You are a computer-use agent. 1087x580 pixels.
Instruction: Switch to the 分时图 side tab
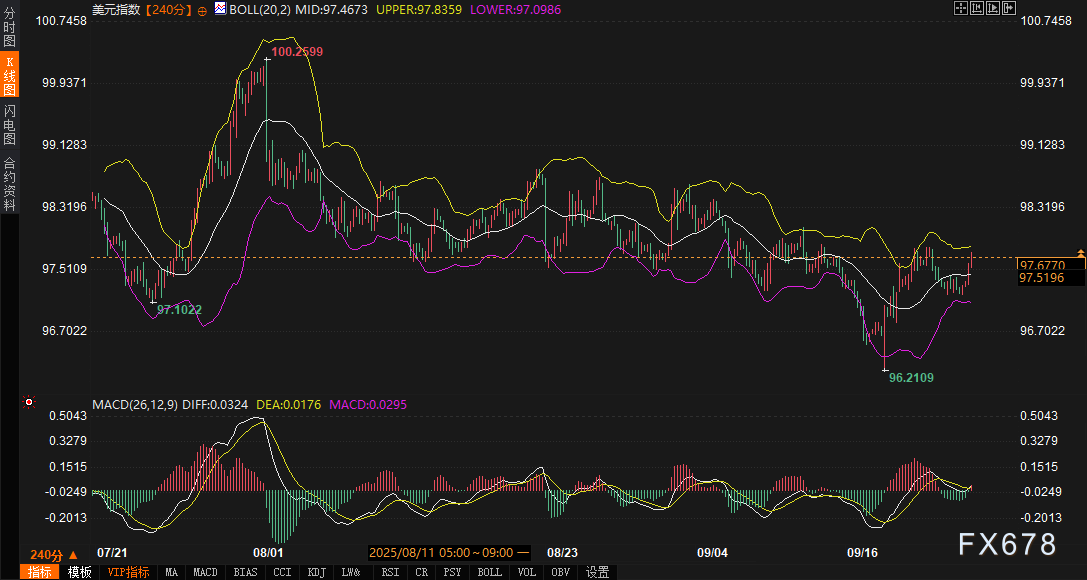[9, 30]
